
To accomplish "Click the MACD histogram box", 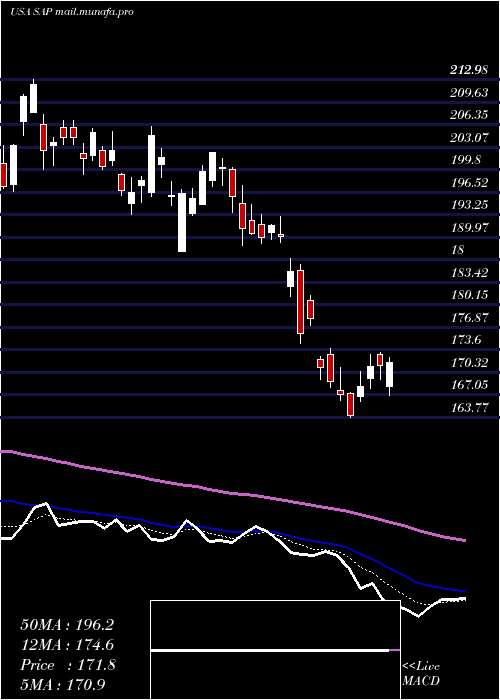I will [275, 650].
